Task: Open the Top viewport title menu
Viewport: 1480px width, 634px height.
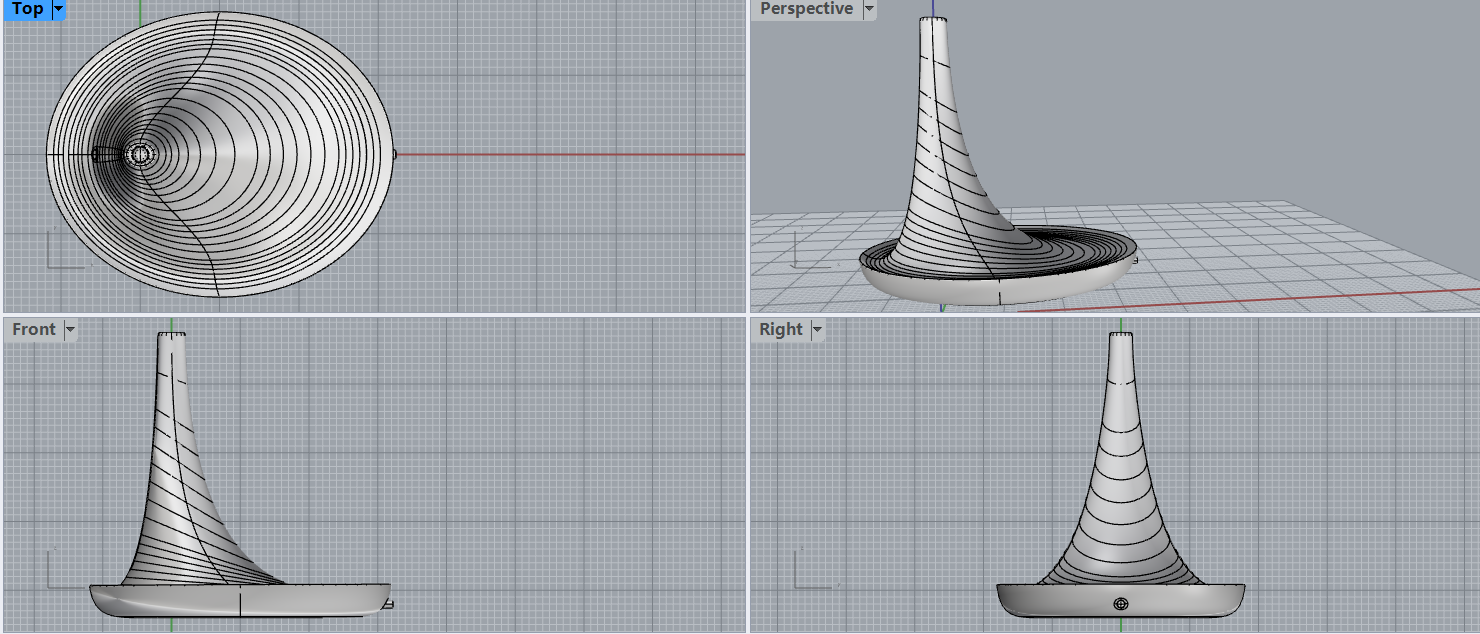Action: [58, 9]
